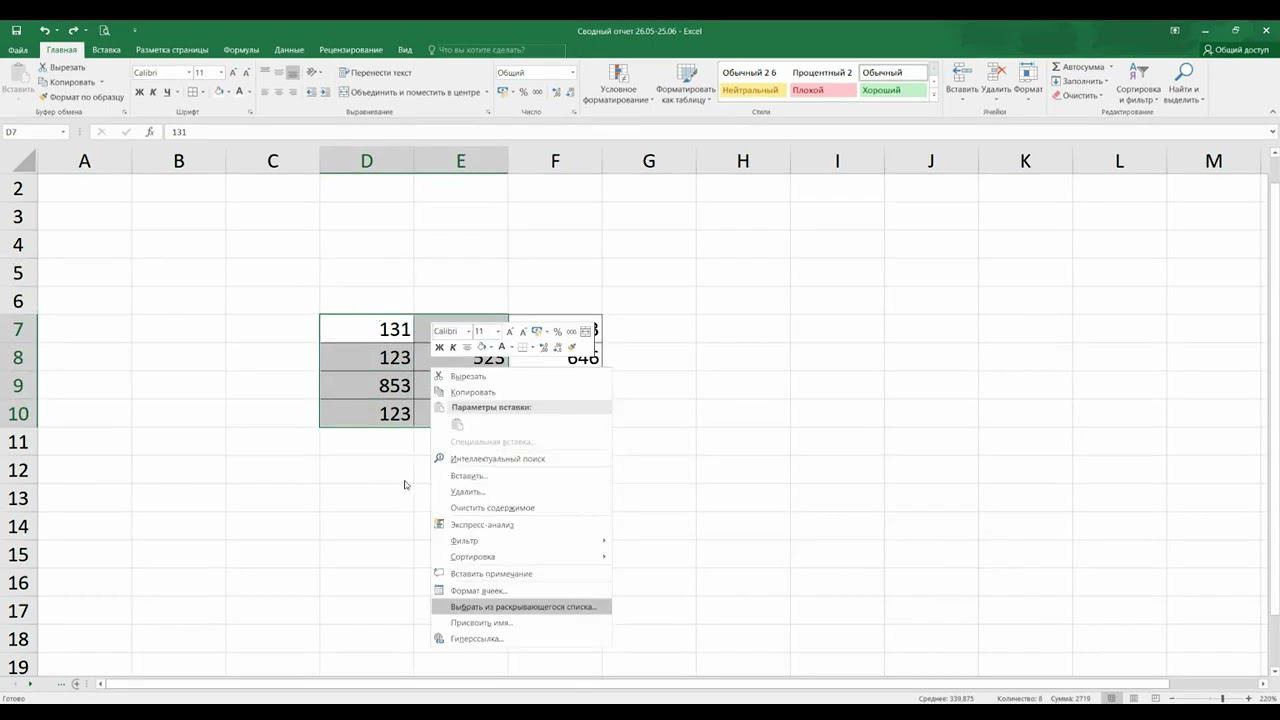Screen dimensions: 1280x720
Task: Toggle italic К in ribbon font group
Action: click(x=153, y=92)
